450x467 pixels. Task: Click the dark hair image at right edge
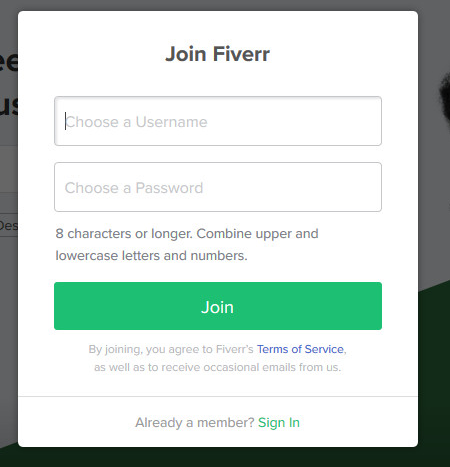coord(444,97)
